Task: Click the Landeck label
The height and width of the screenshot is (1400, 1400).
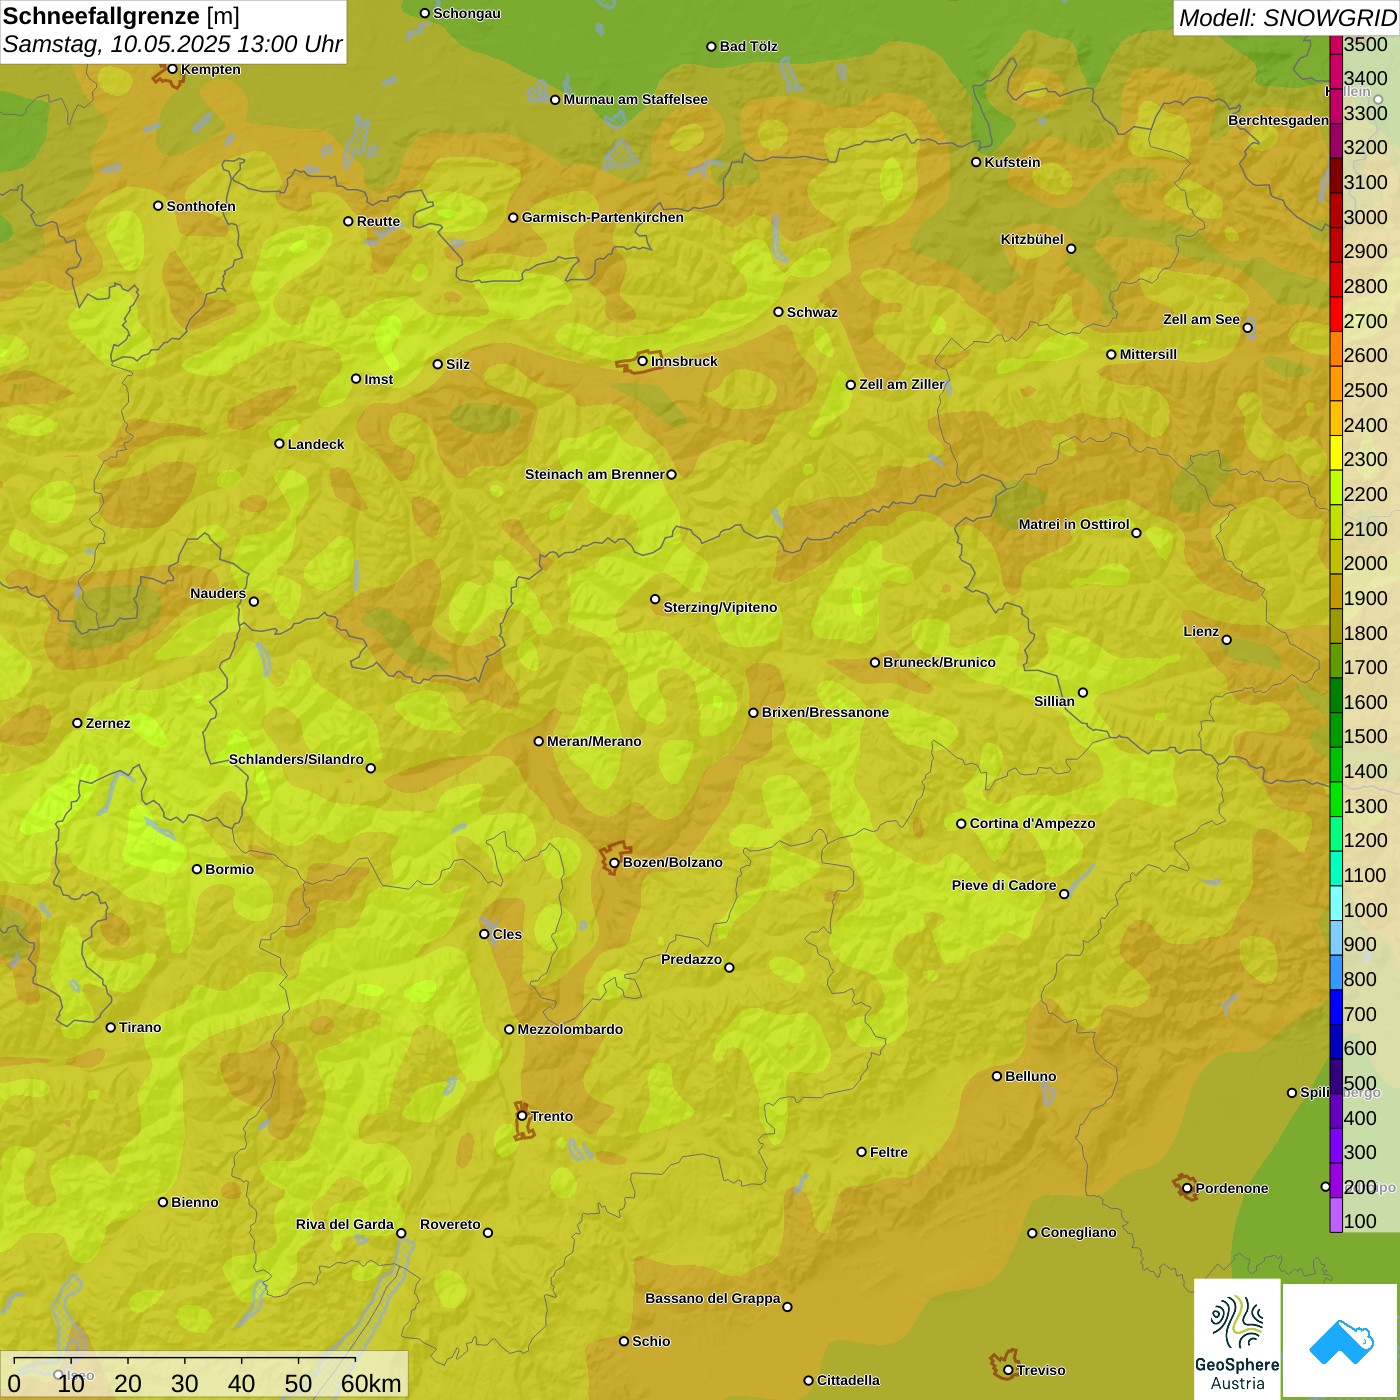Action: click(316, 444)
